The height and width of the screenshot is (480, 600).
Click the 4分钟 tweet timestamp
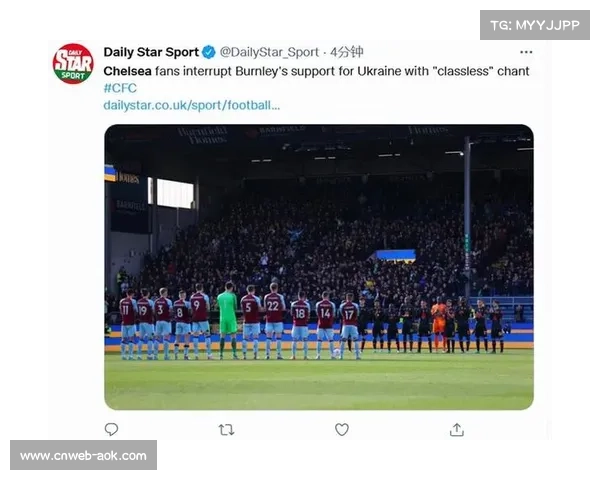point(347,52)
